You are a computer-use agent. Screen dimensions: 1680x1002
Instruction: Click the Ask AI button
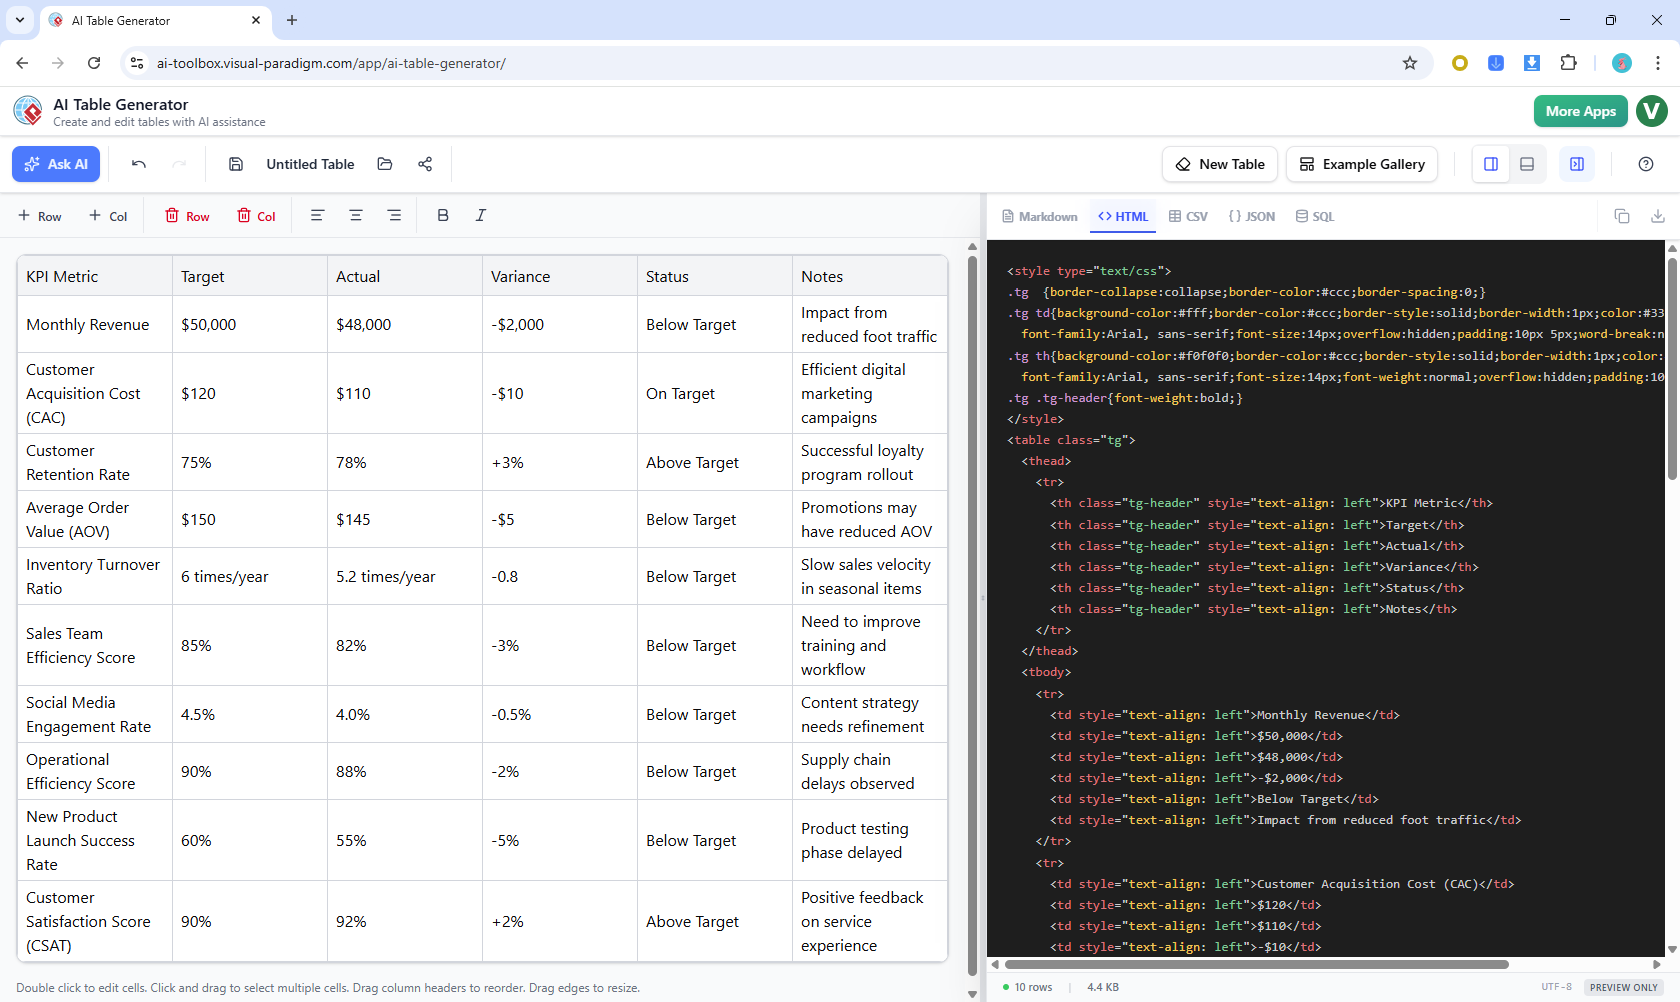click(56, 164)
